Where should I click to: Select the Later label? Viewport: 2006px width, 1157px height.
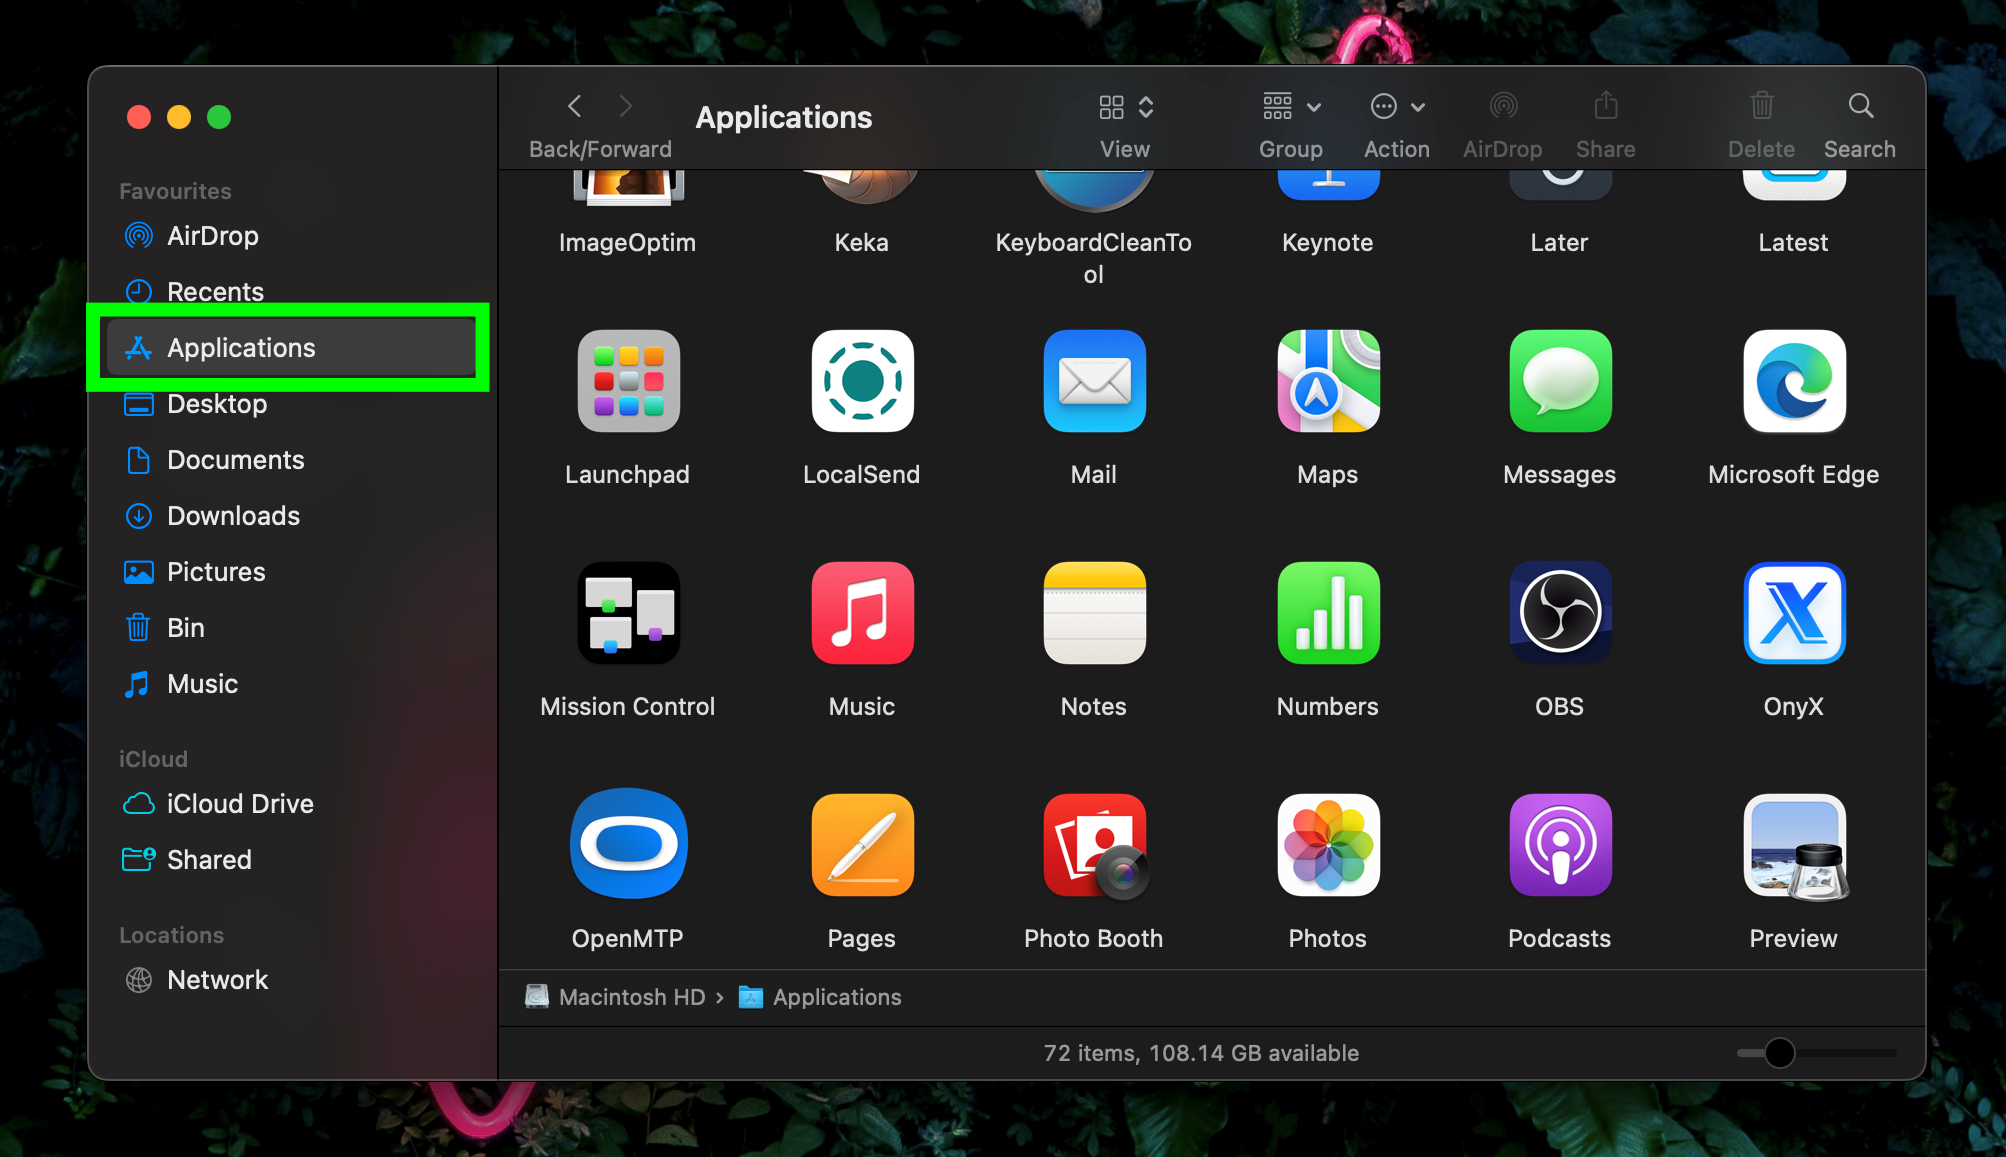point(1559,243)
